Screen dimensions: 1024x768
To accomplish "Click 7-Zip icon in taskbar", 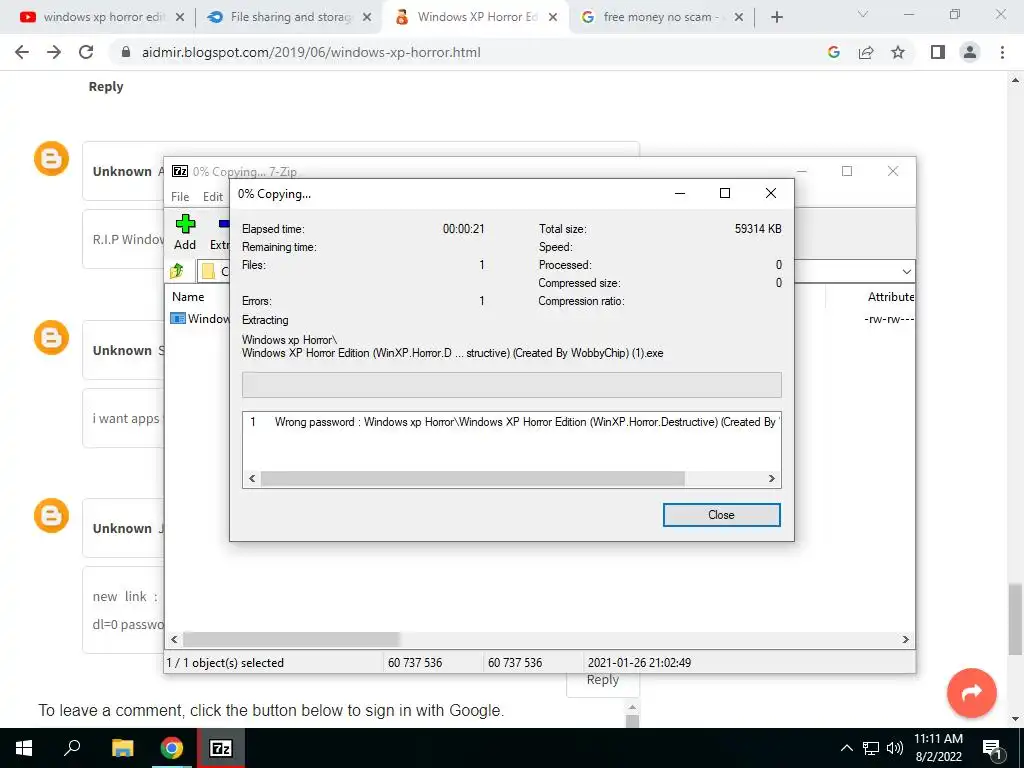I will tap(221, 748).
